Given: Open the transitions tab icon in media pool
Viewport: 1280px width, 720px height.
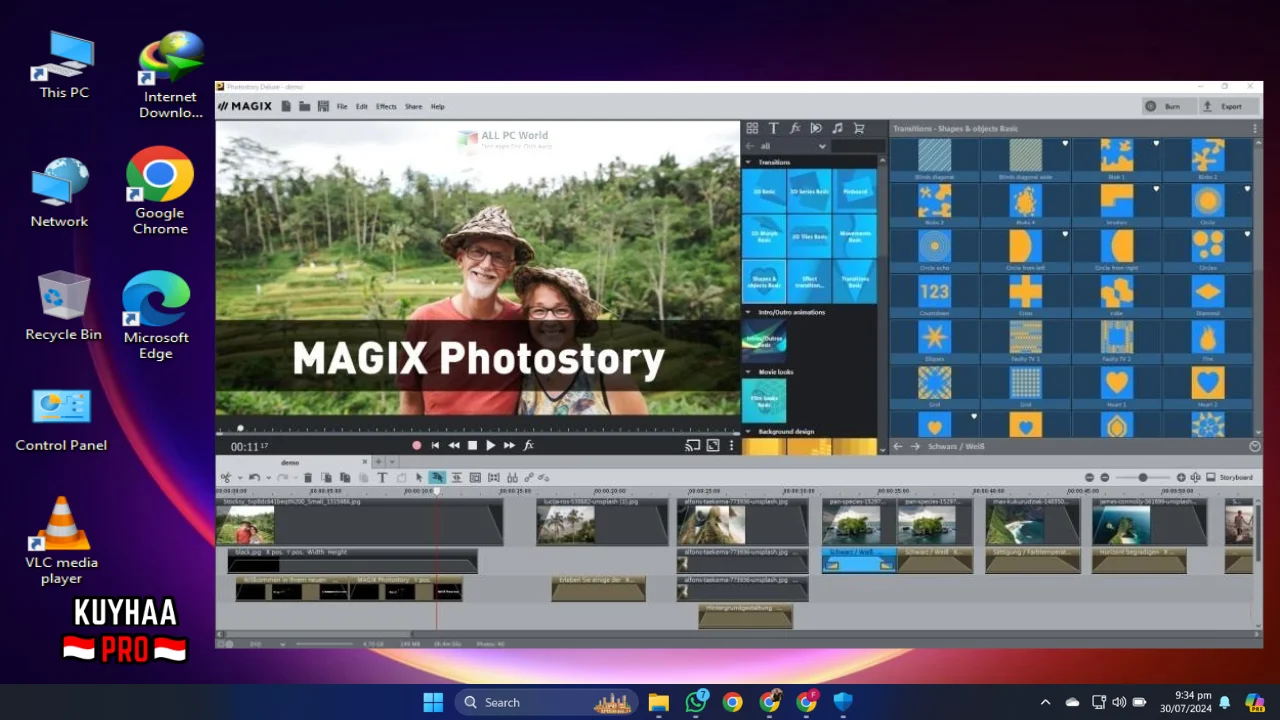Looking at the screenshot, I should click(816, 128).
